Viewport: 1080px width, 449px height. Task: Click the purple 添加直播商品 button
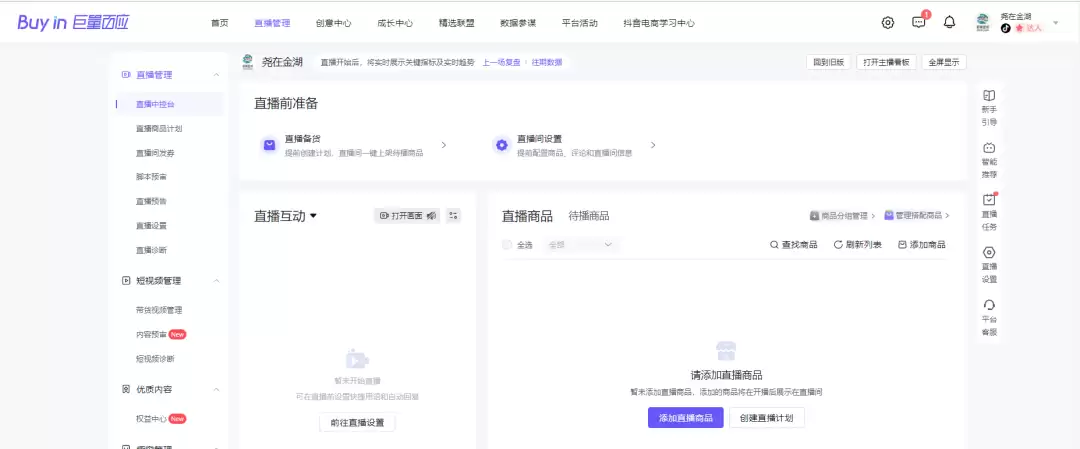[685, 418]
